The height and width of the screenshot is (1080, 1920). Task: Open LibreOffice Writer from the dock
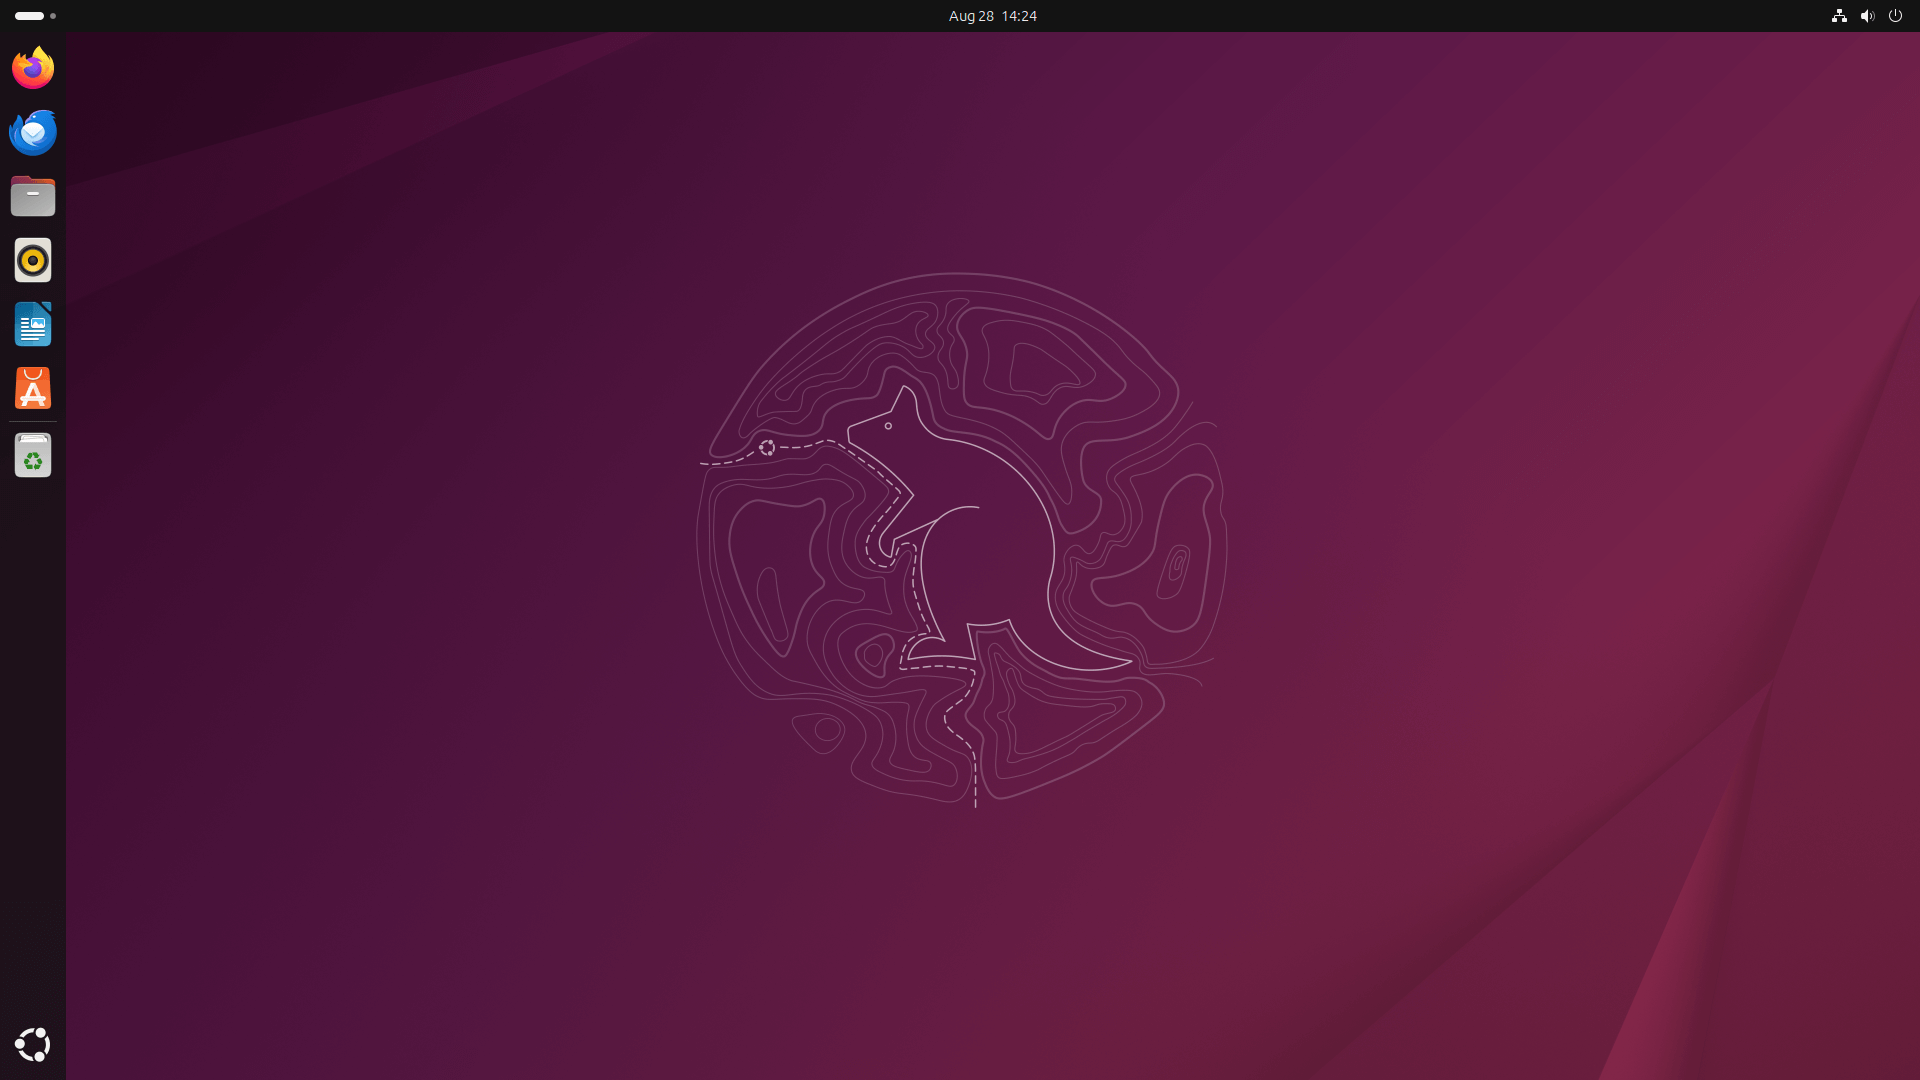33,324
